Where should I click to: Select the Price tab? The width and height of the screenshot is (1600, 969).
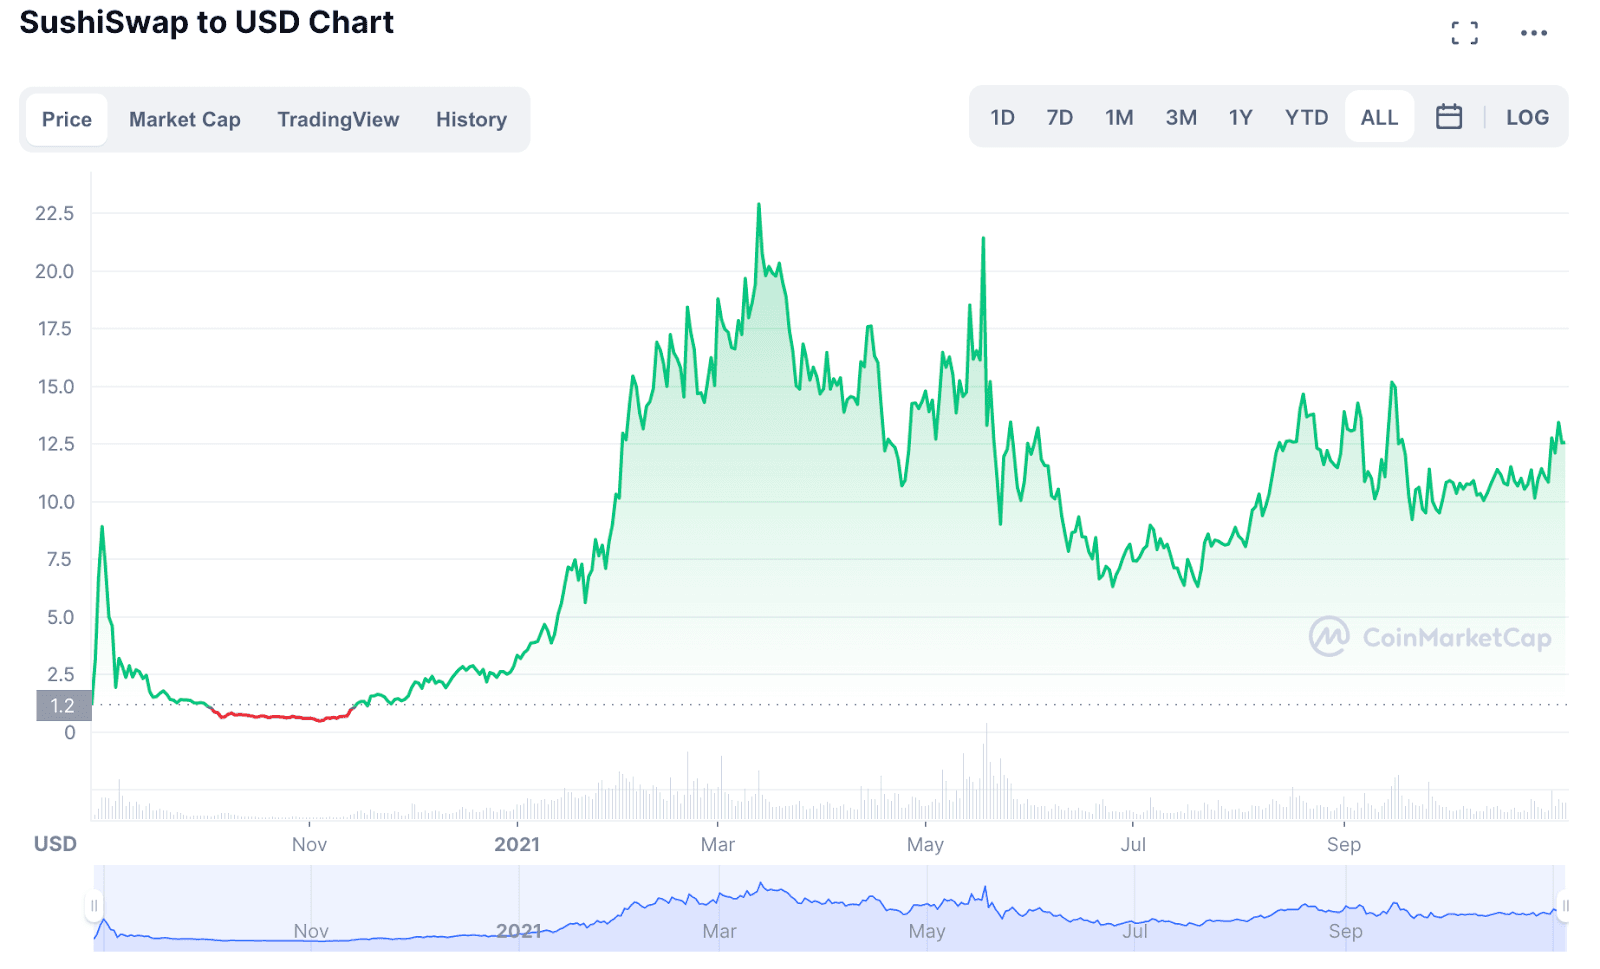coord(67,119)
